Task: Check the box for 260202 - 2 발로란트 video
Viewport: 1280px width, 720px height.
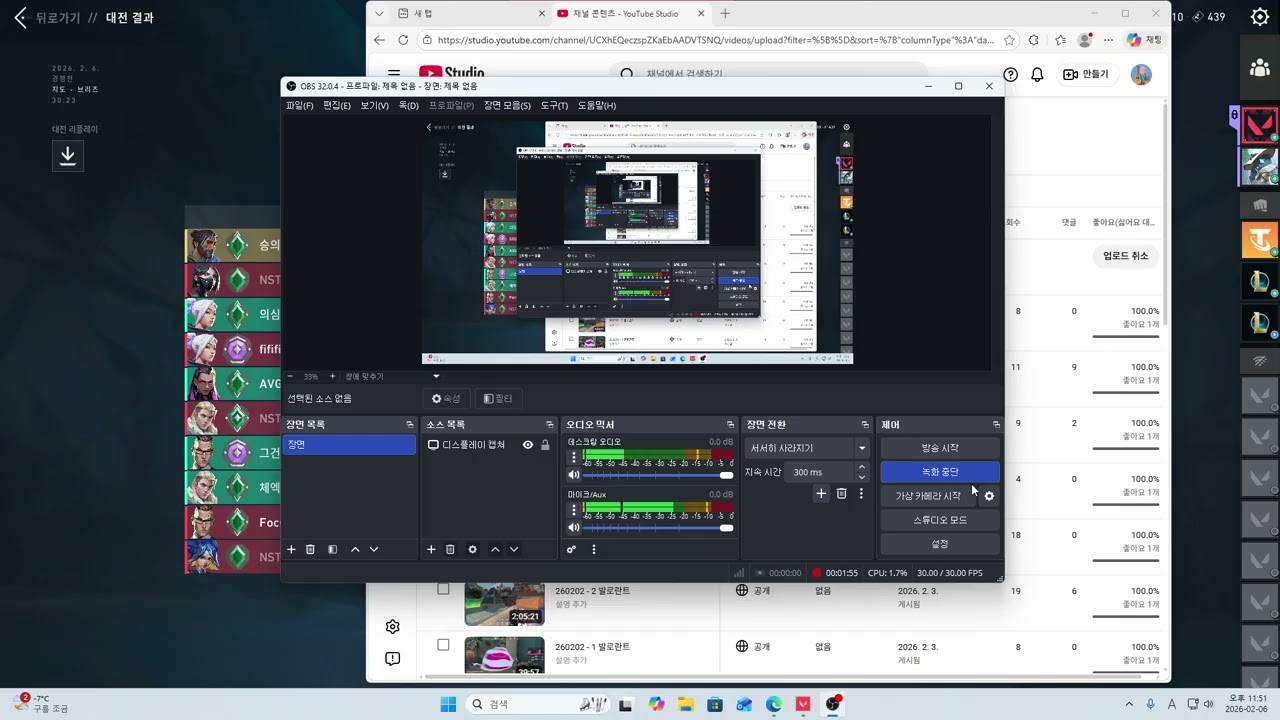Action: [443, 589]
